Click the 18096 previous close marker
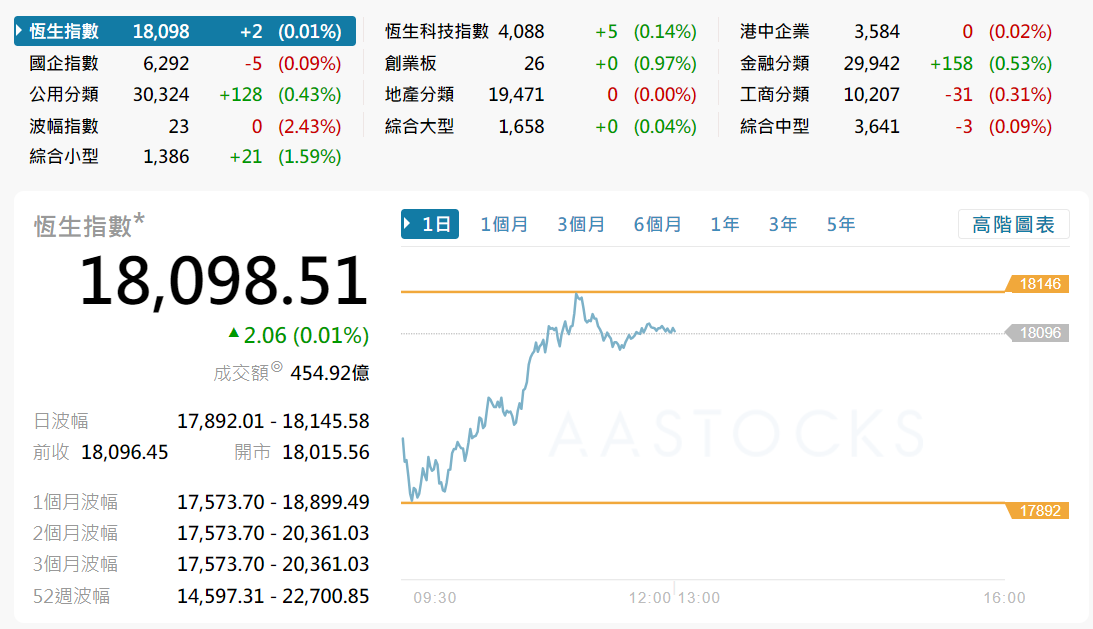This screenshot has height=629, width=1093. [1038, 333]
